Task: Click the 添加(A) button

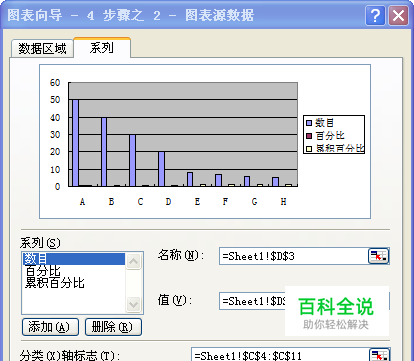Action: (x=50, y=327)
